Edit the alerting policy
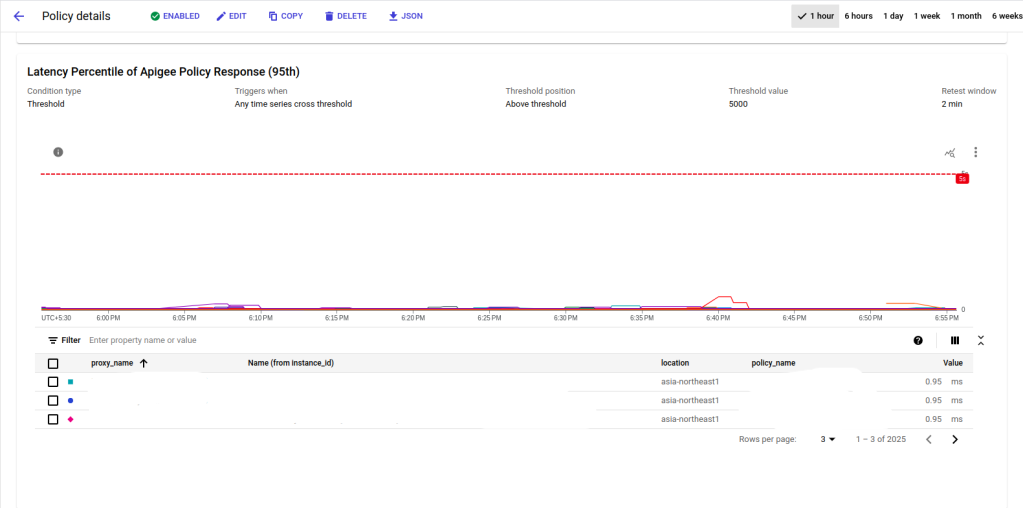 [231, 16]
